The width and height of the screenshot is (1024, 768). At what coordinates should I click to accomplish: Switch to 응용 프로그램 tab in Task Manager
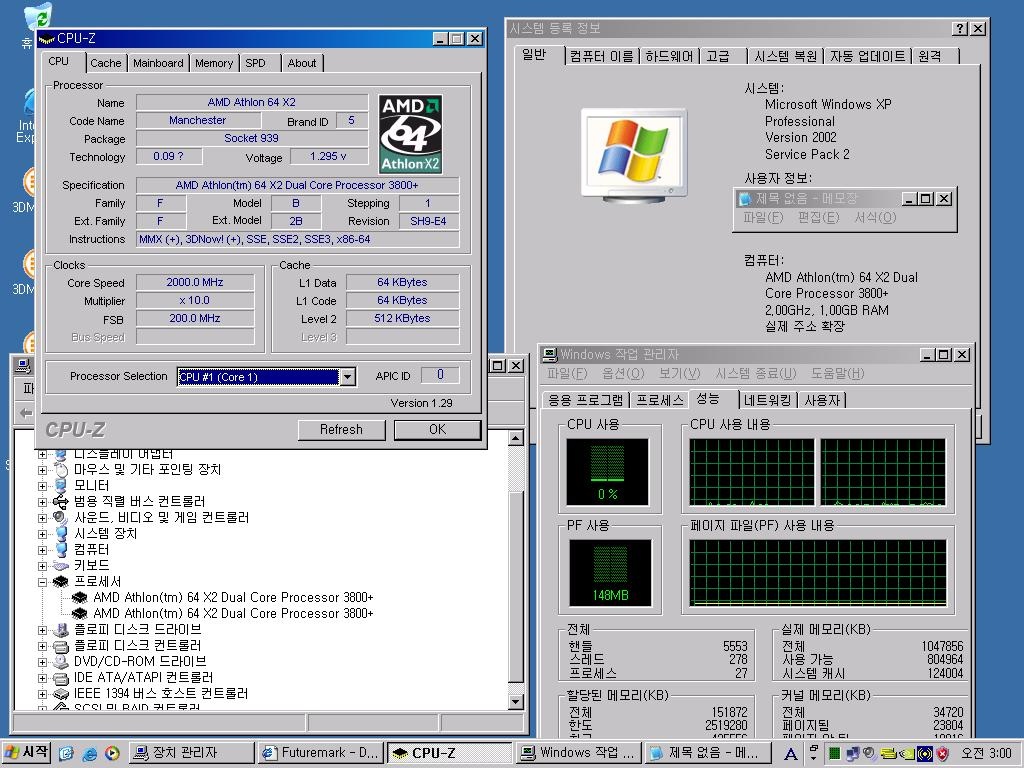[x=585, y=400]
